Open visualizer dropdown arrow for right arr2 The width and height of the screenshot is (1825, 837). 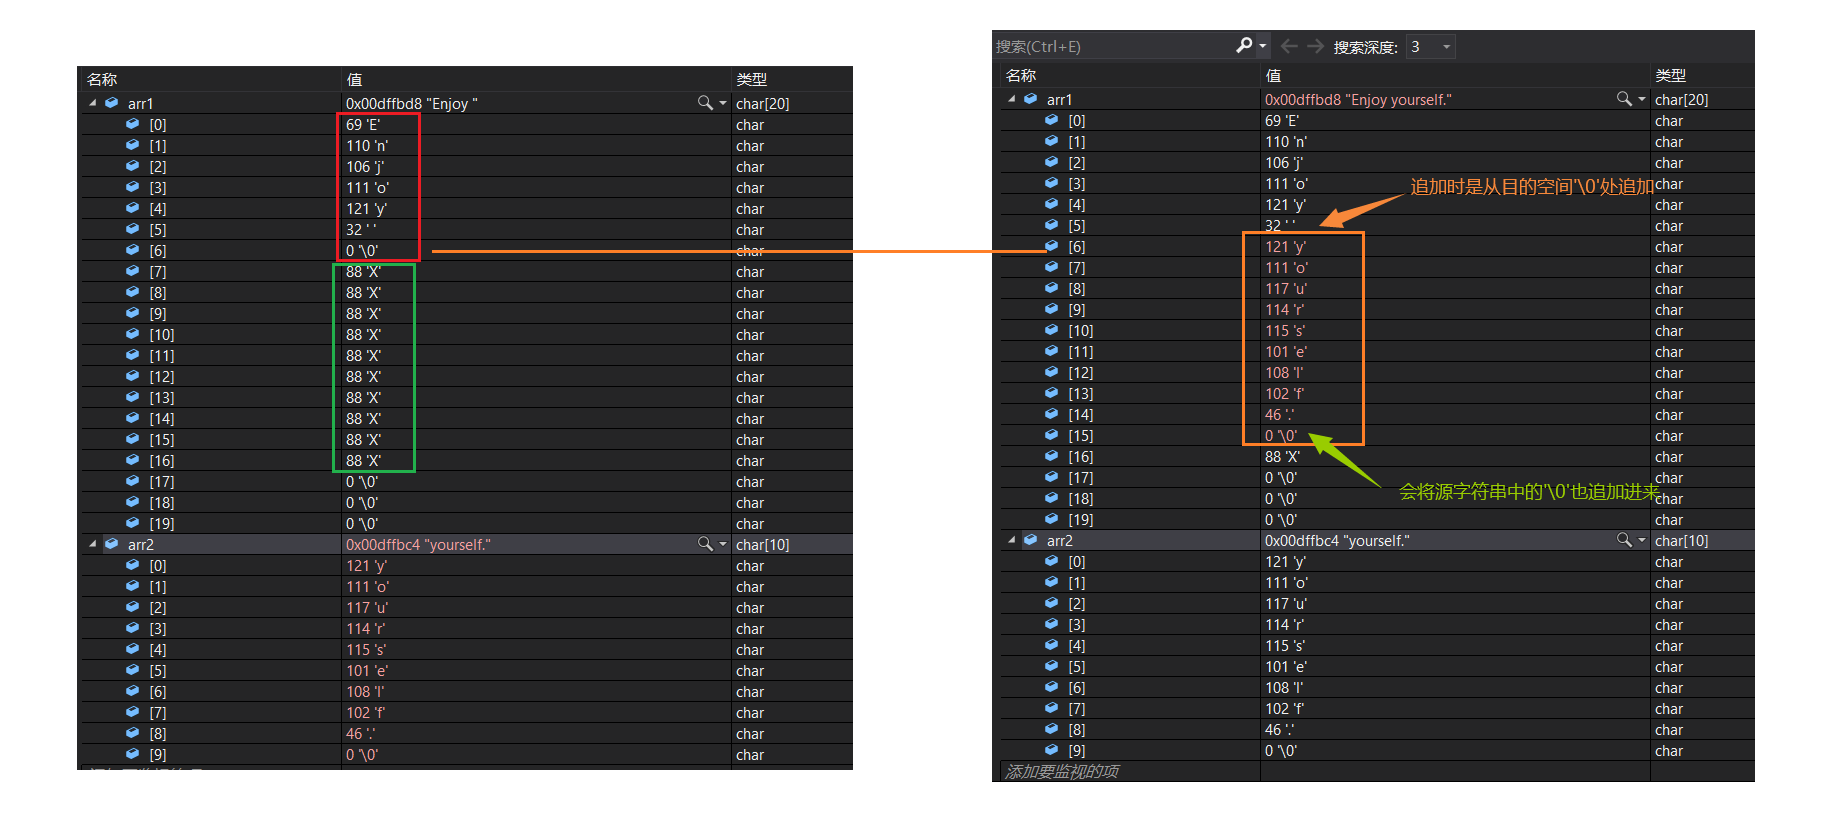click(x=1642, y=540)
